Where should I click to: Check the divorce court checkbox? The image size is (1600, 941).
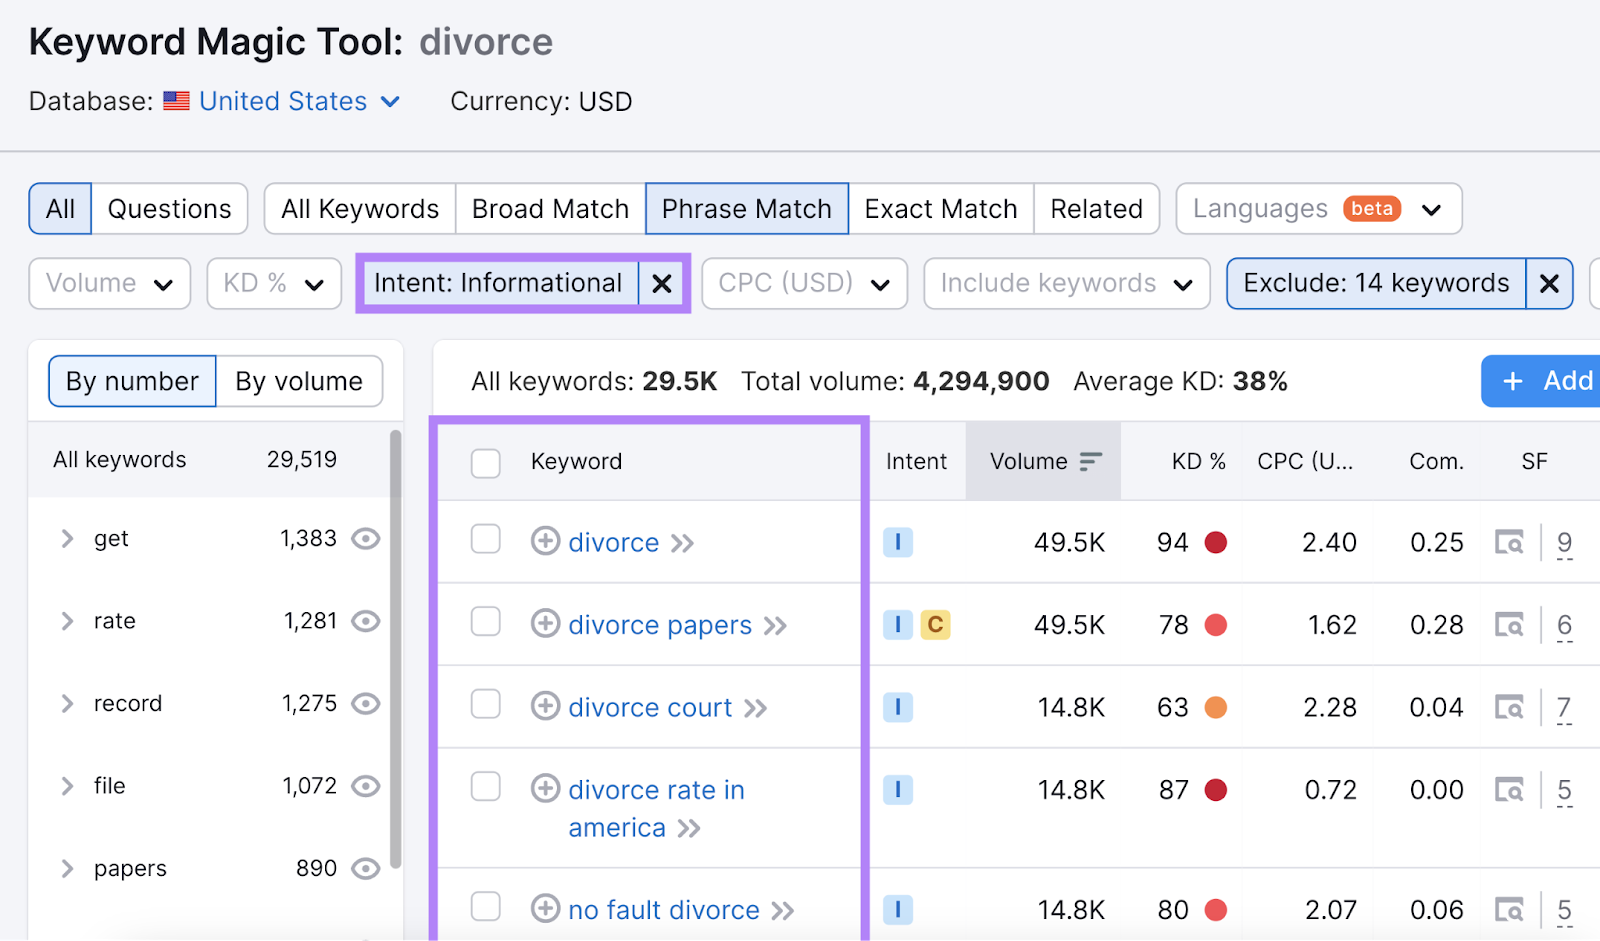[486, 704]
